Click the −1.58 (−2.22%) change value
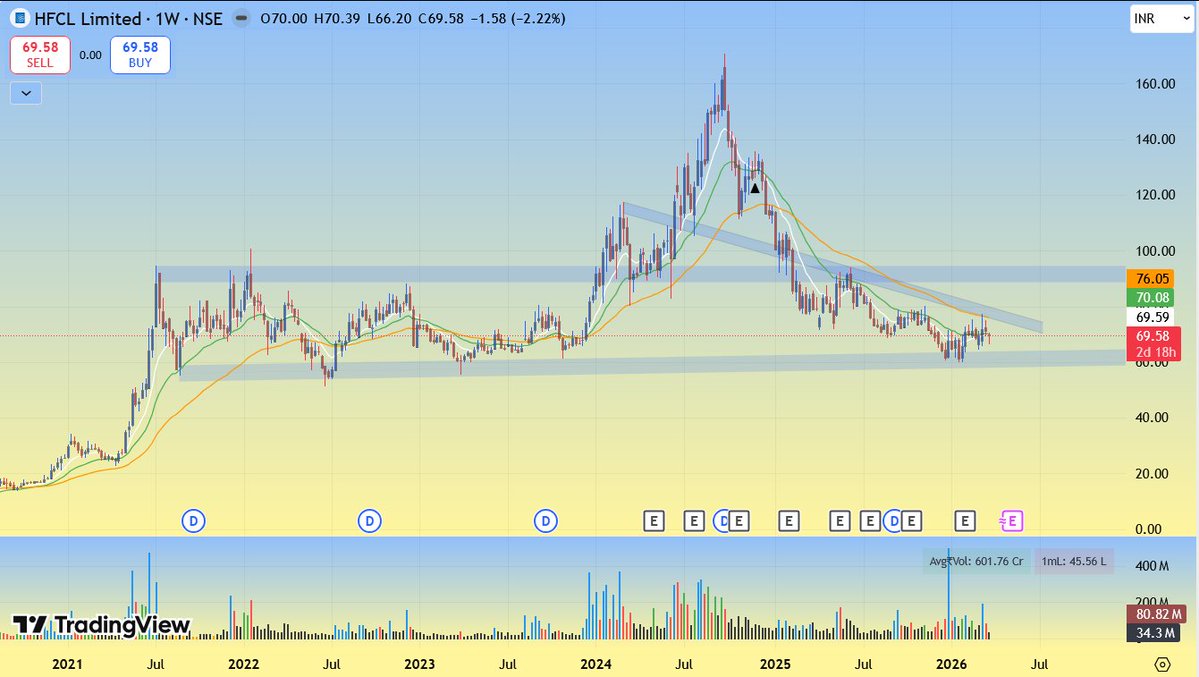 point(518,18)
